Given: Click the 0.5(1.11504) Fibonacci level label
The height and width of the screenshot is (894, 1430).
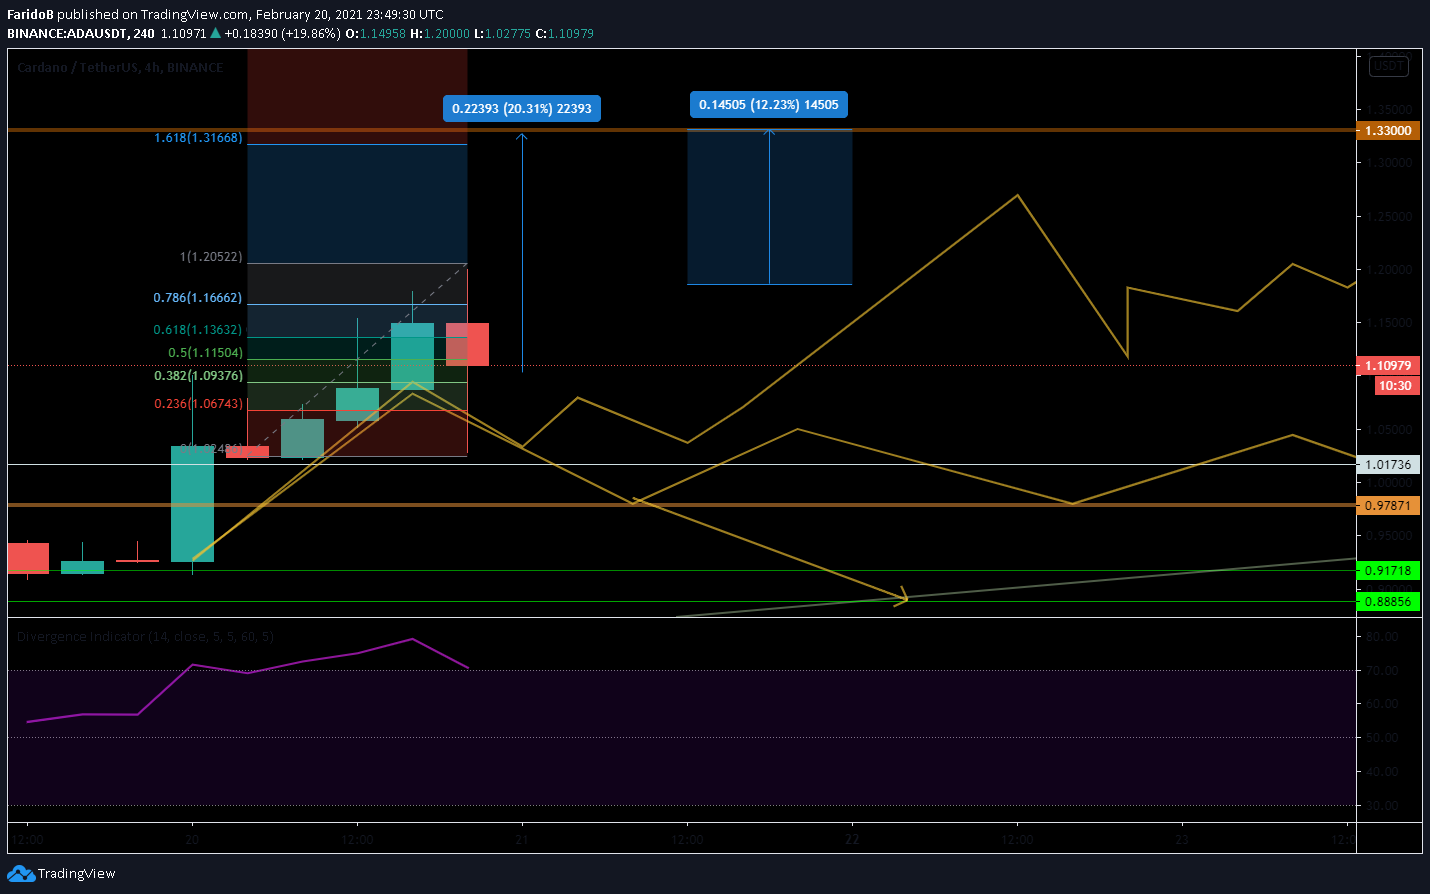Looking at the screenshot, I should (205, 353).
